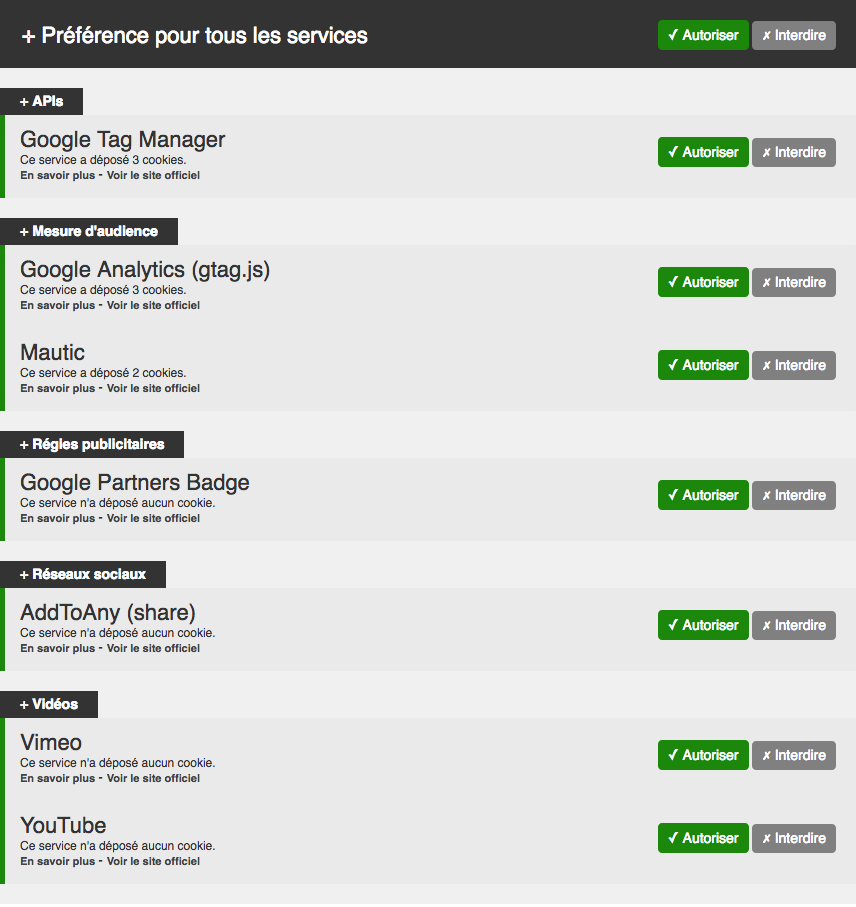
Task: Expand the Réseaux sociaux category
Action: click(83, 574)
